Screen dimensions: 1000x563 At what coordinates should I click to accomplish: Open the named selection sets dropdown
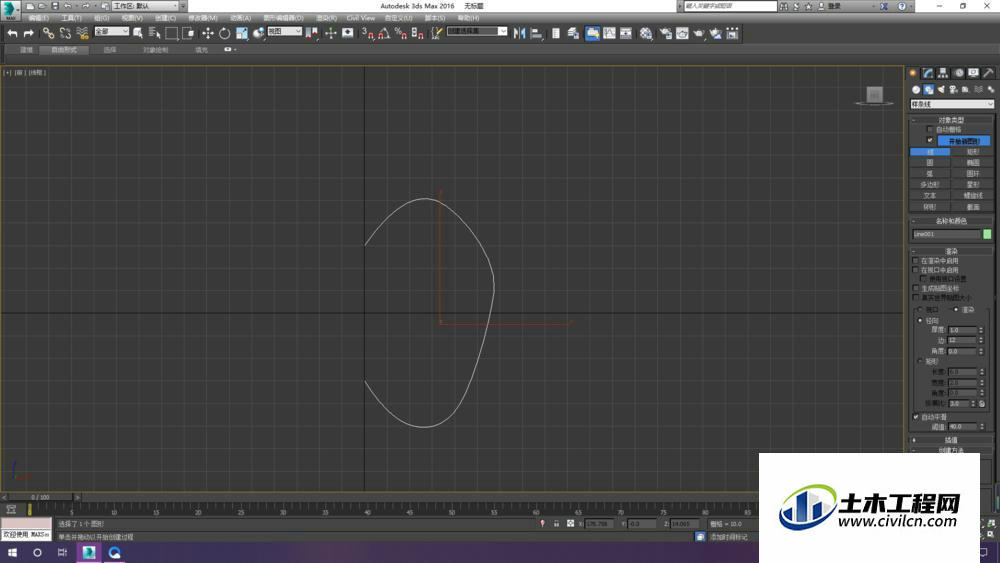(x=477, y=31)
